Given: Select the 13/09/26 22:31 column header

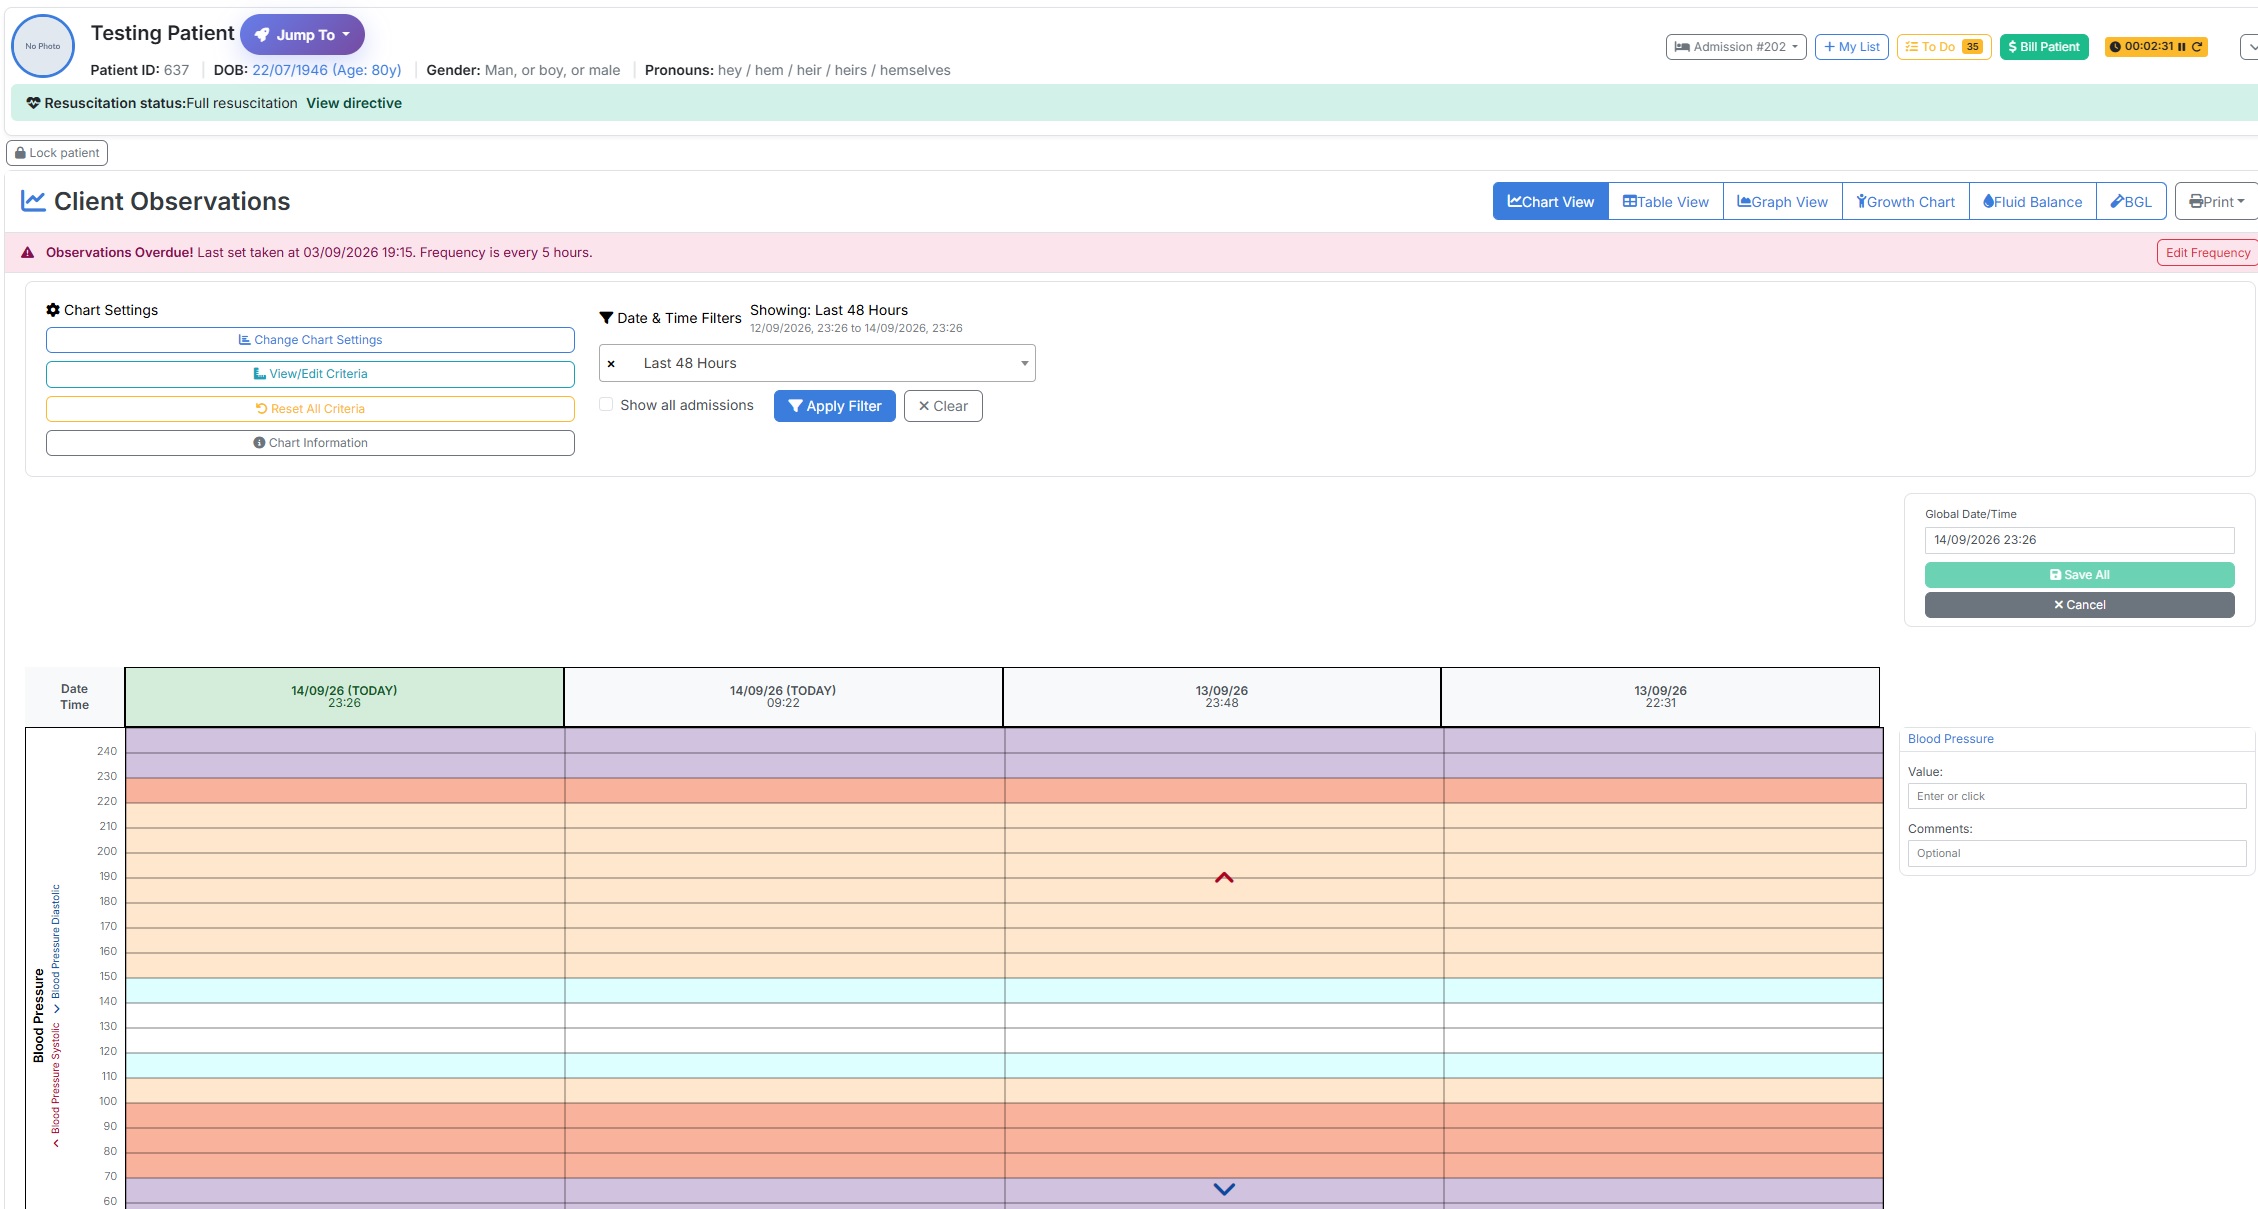Looking at the screenshot, I should click(1660, 697).
